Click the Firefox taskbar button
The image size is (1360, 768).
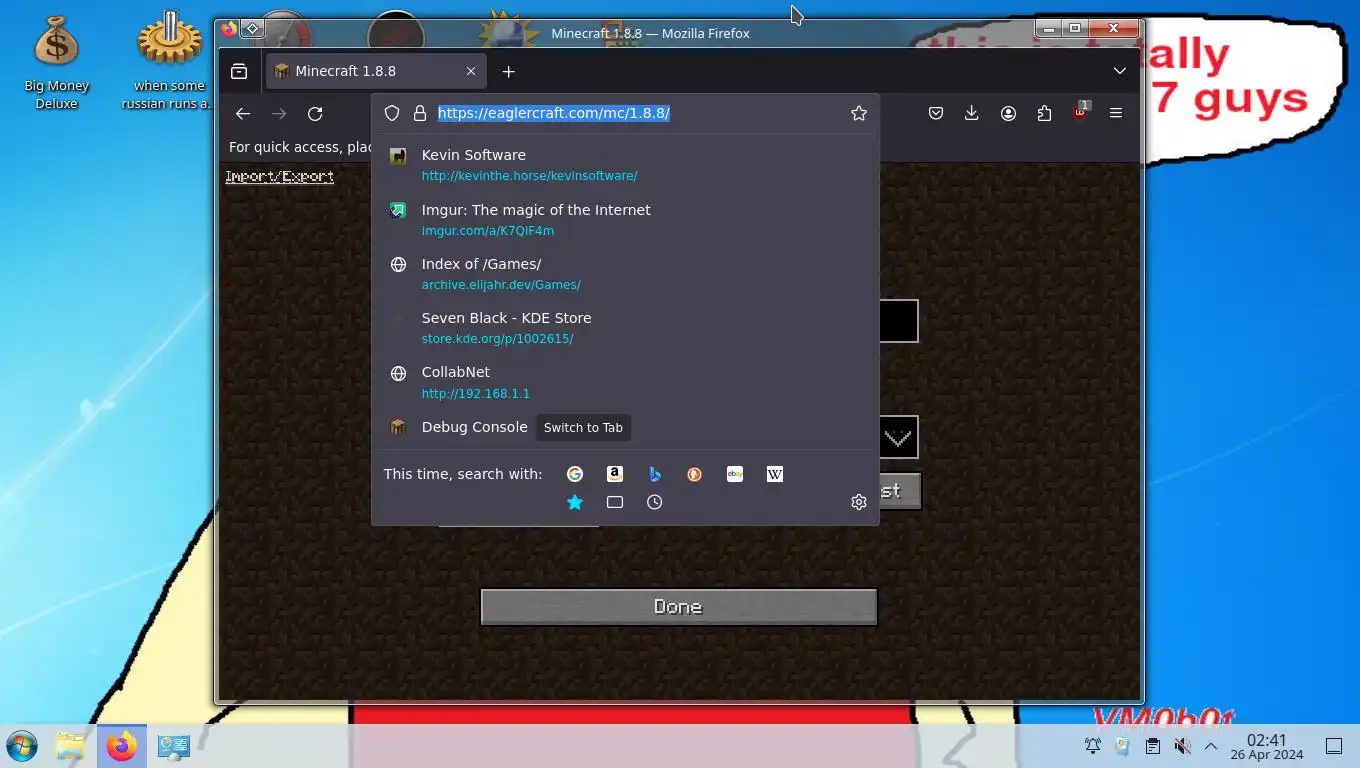[x=122, y=746]
